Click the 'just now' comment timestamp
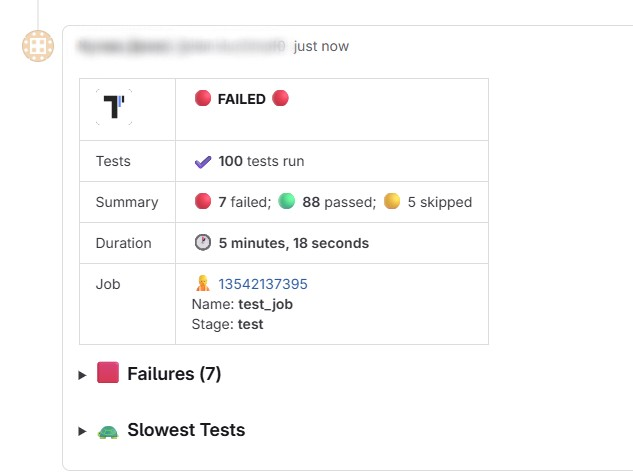 point(321,46)
